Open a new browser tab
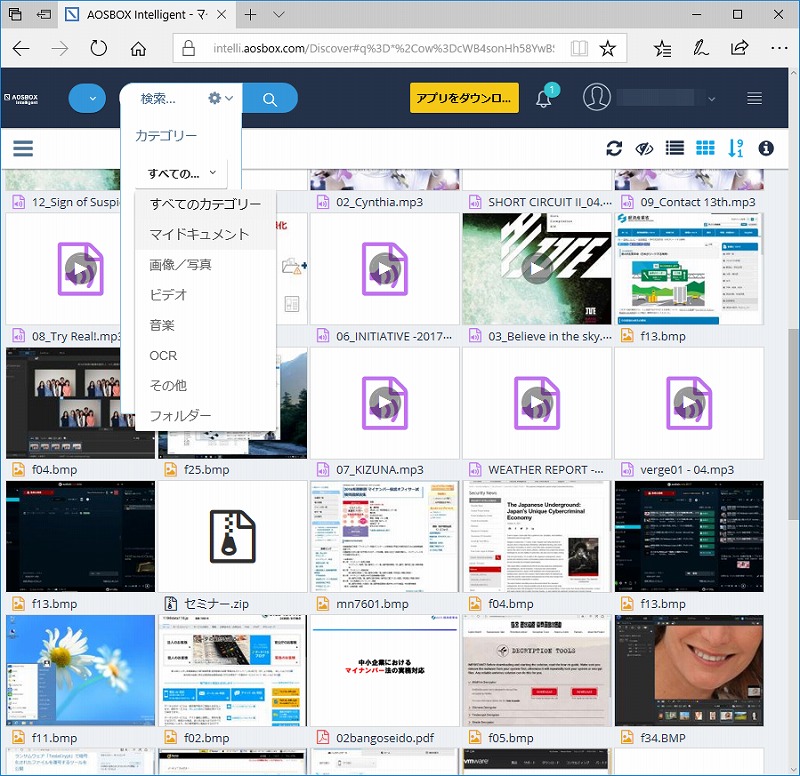Image resolution: width=800 pixels, height=776 pixels. [250, 15]
